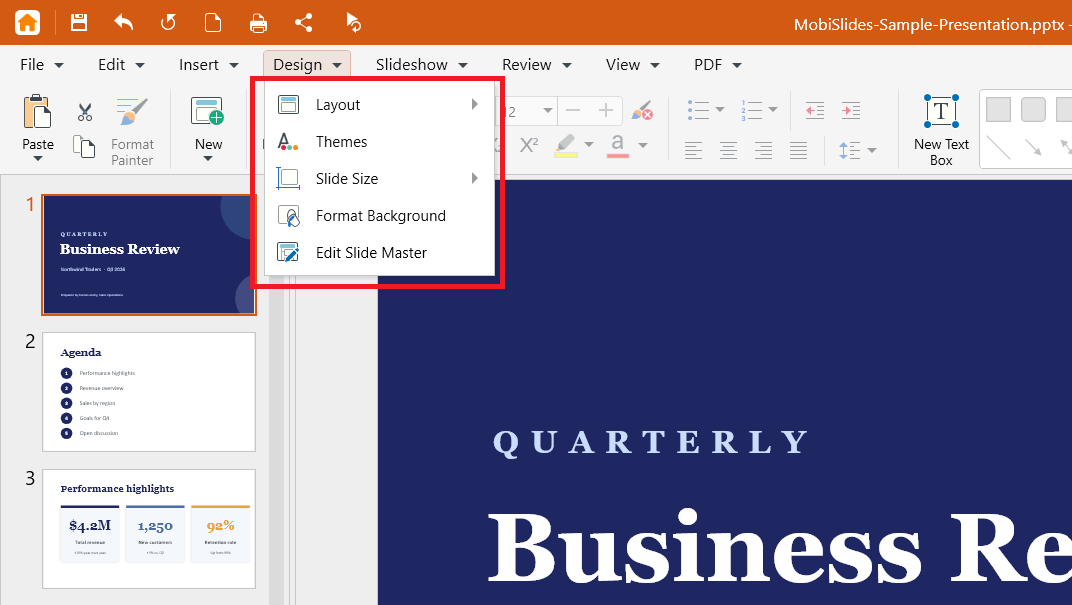Open the share icon in top bar

click(x=304, y=23)
